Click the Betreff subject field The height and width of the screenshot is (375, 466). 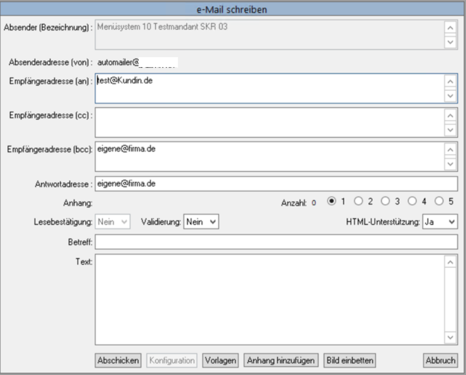coord(276,242)
